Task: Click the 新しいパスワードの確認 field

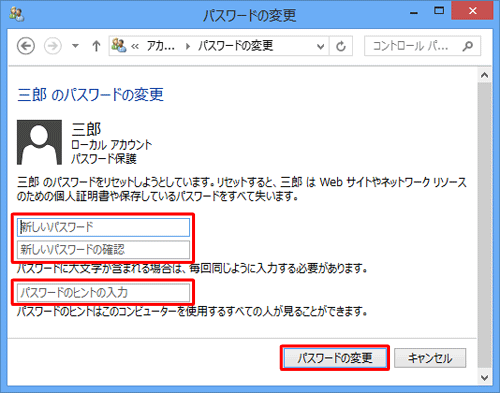Action: [103, 250]
